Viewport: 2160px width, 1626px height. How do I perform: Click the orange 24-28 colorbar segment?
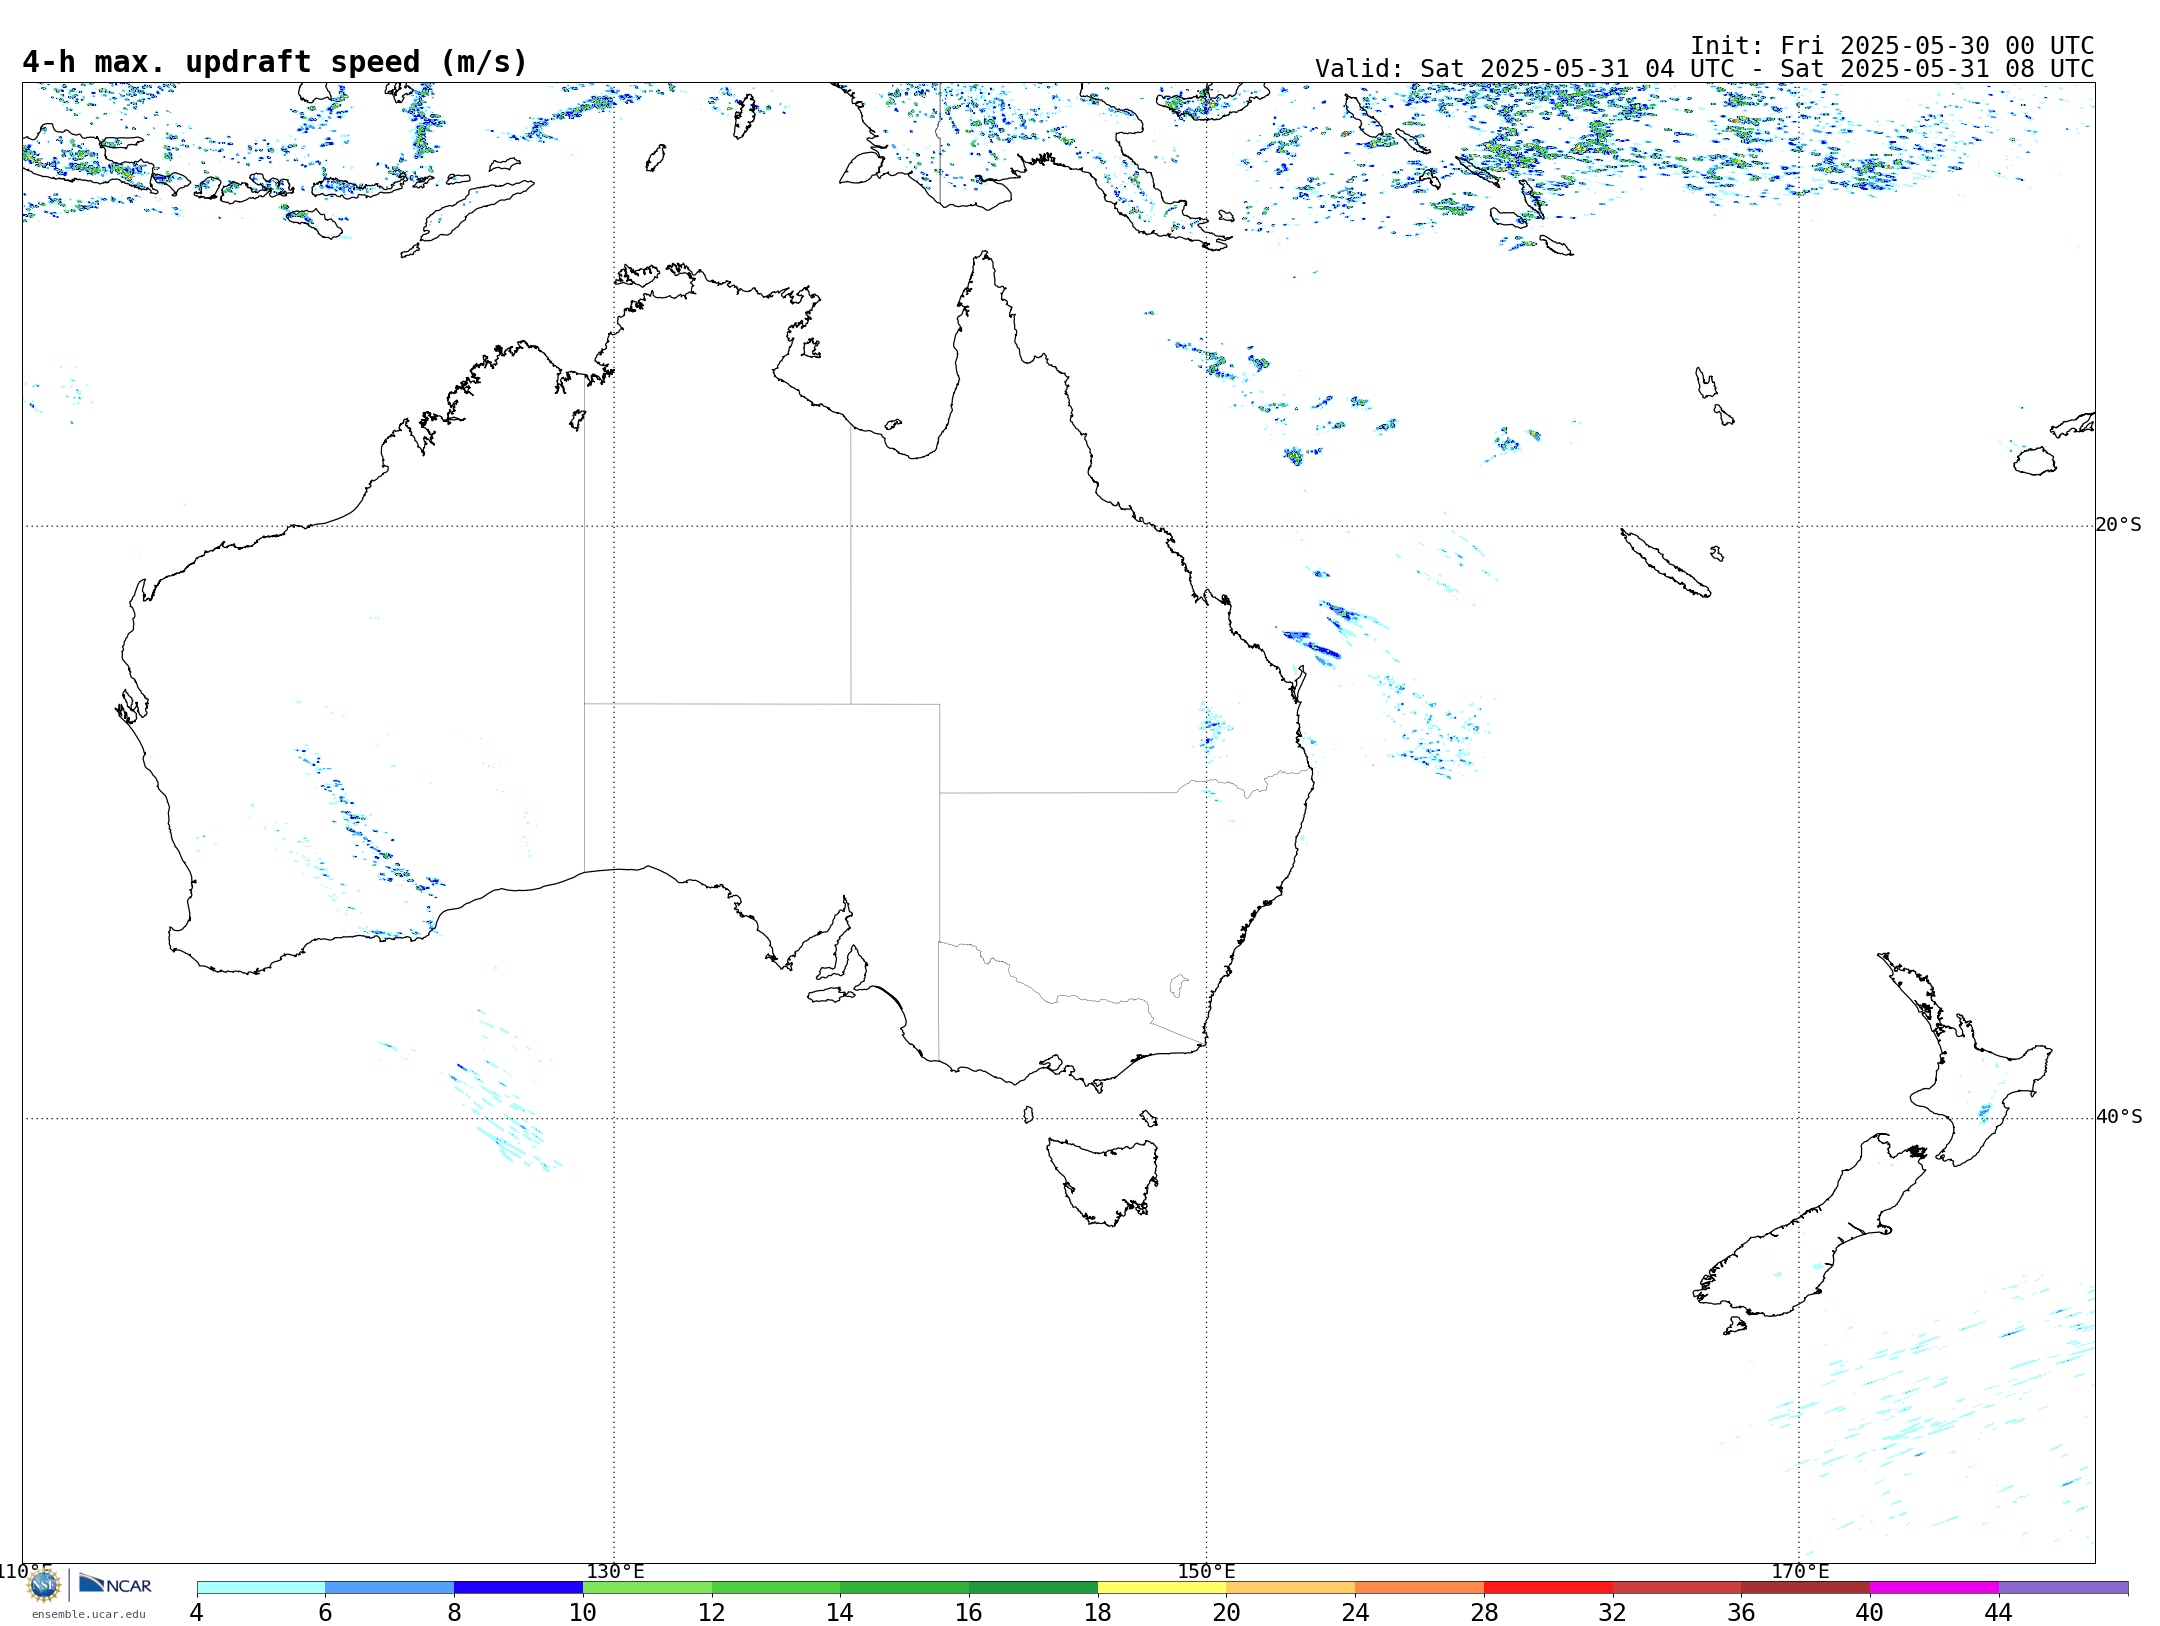point(1420,1588)
